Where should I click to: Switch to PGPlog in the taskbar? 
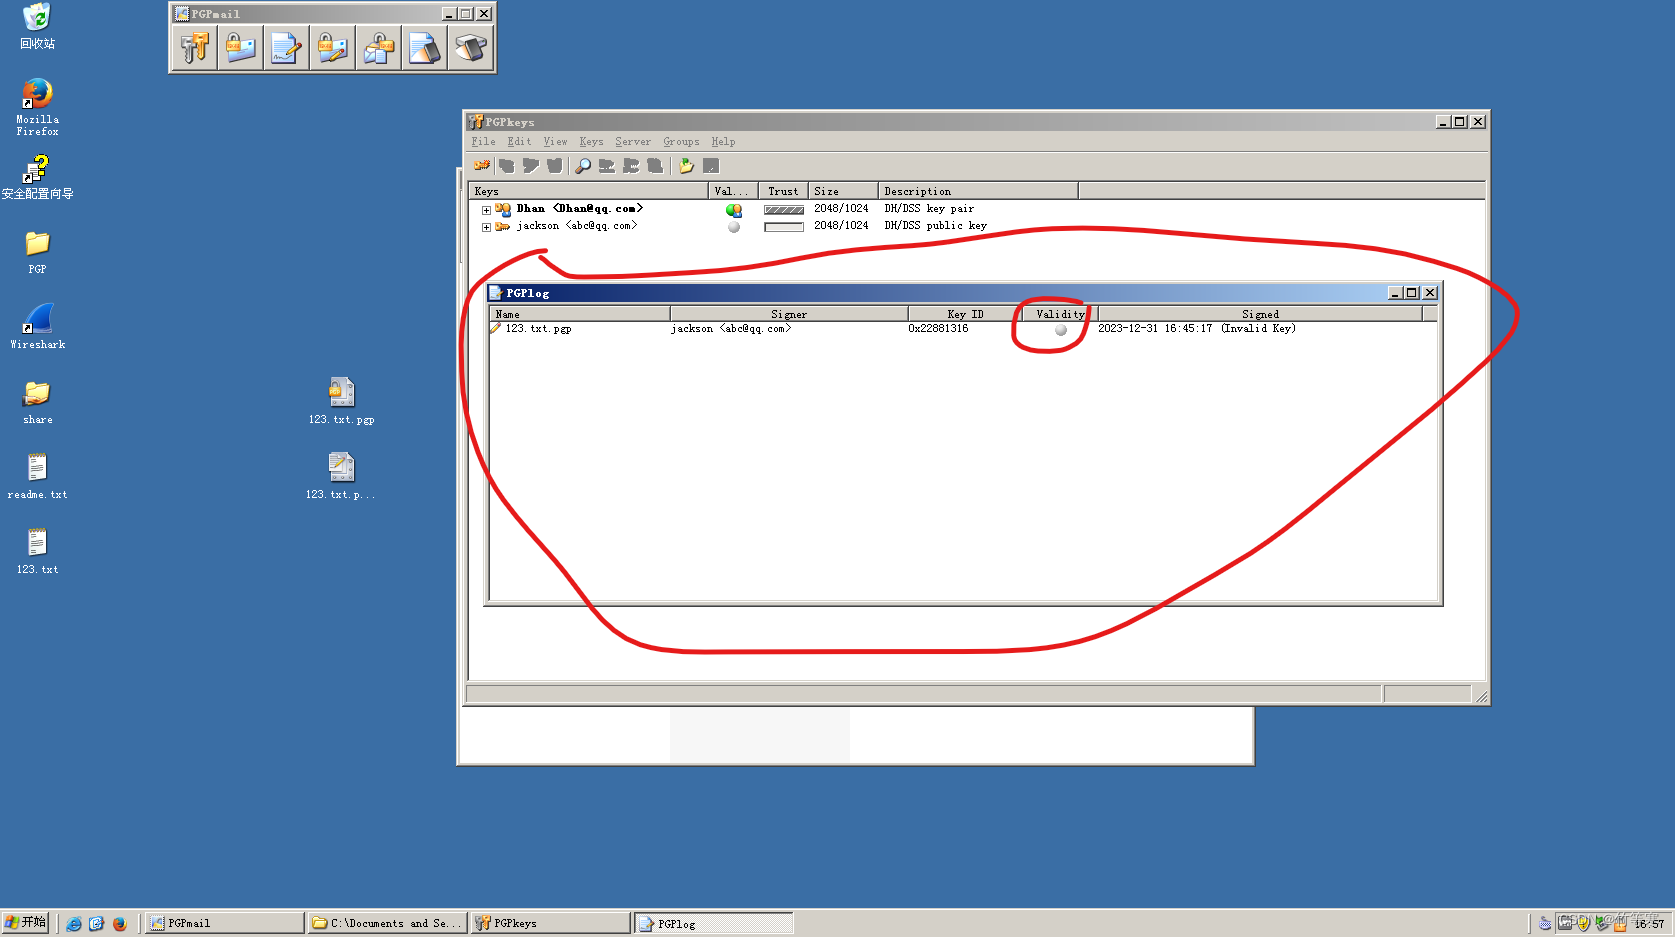coord(714,923)
